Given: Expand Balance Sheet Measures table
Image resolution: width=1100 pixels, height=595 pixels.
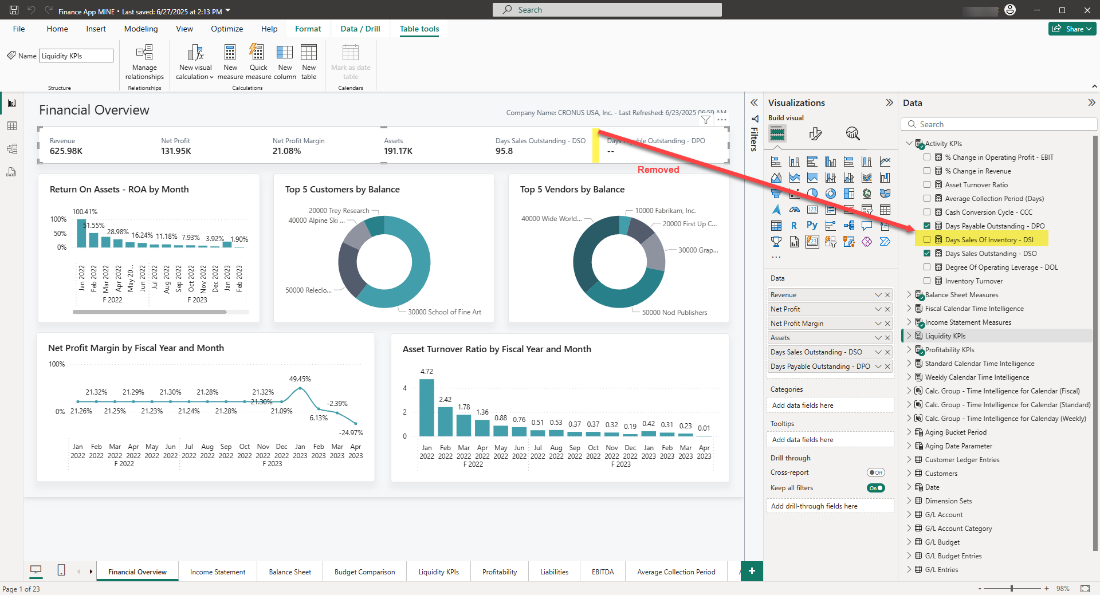Looking at the screenshot, I should [909, 295].
